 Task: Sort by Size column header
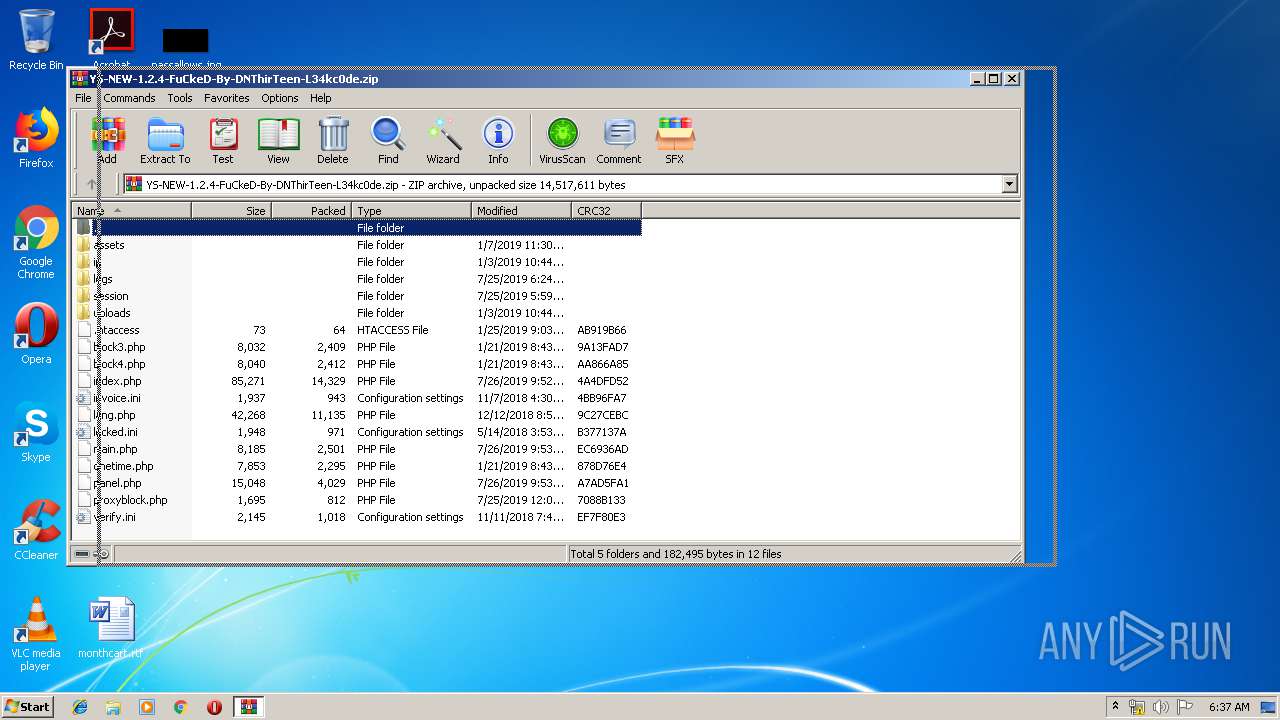pos(231,211)
